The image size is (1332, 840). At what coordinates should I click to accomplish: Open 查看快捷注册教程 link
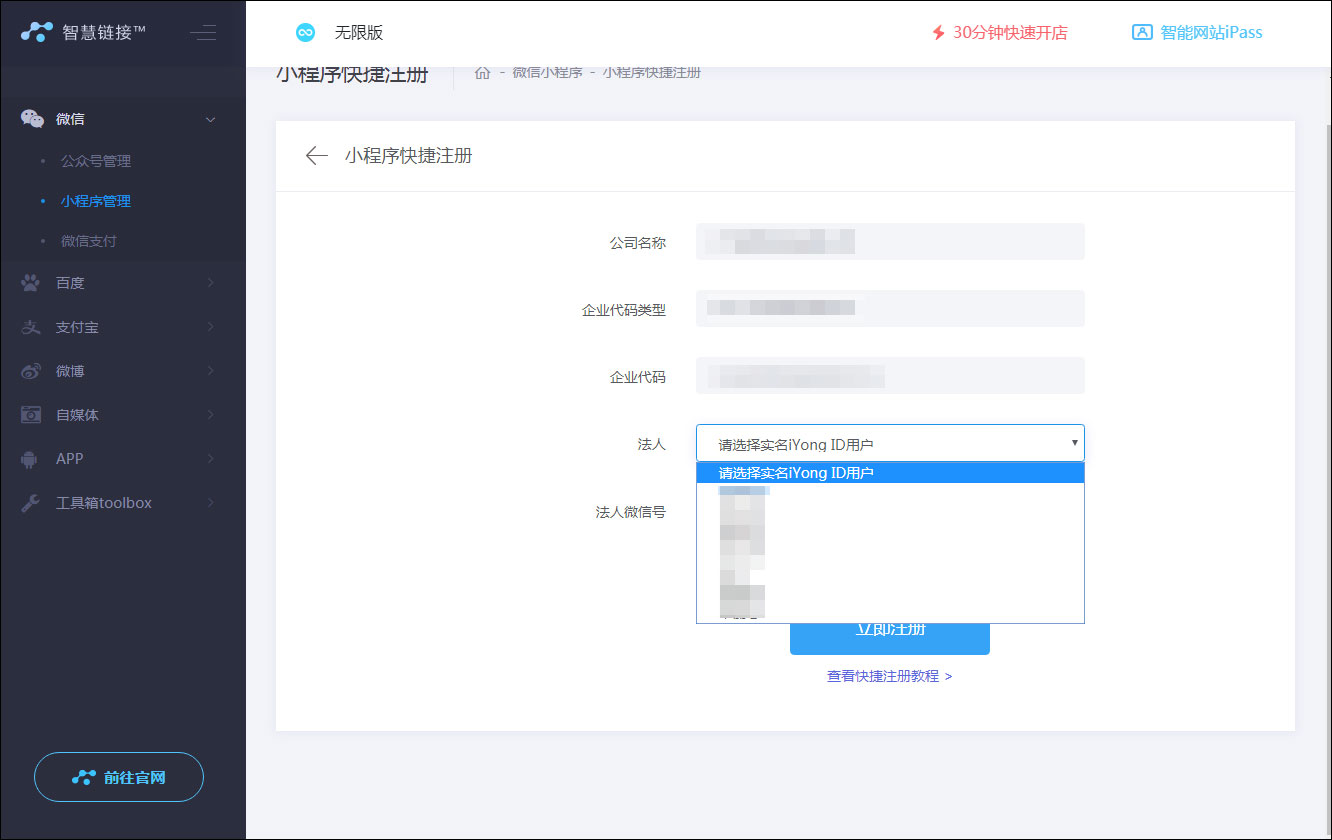coord(889,676)
